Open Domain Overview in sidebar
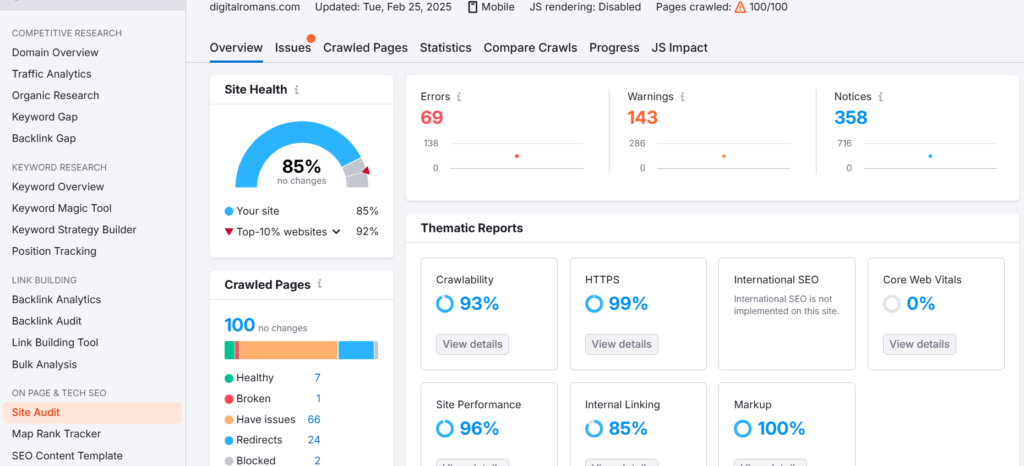Image resolution: width=1024 pixels, height=466 pixels. (x=55, y=52)
